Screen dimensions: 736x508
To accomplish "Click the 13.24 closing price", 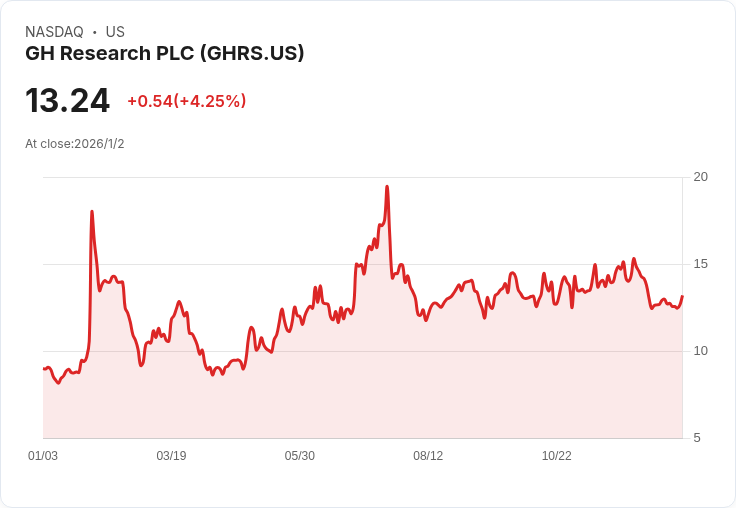I will tap(67, 101).
